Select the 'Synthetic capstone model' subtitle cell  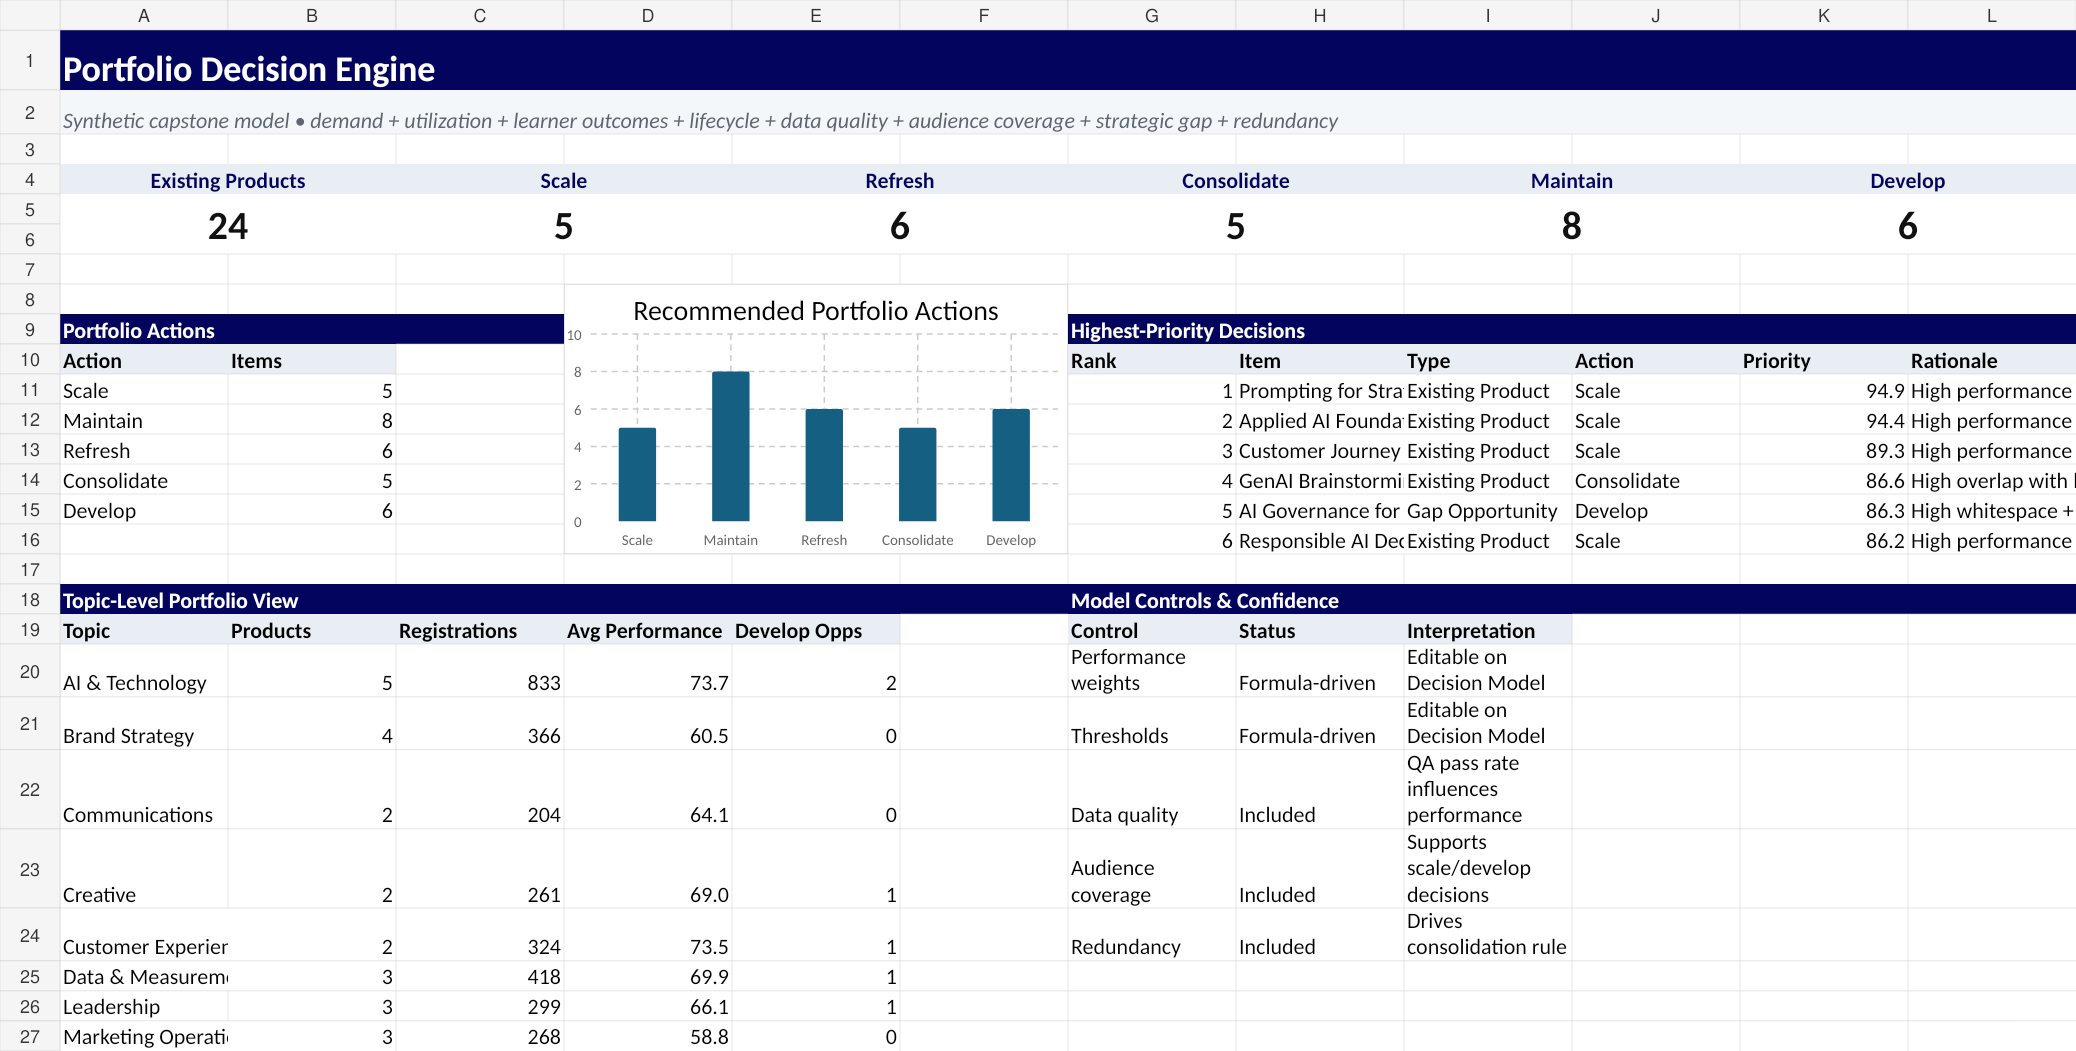pos(1067,113)
